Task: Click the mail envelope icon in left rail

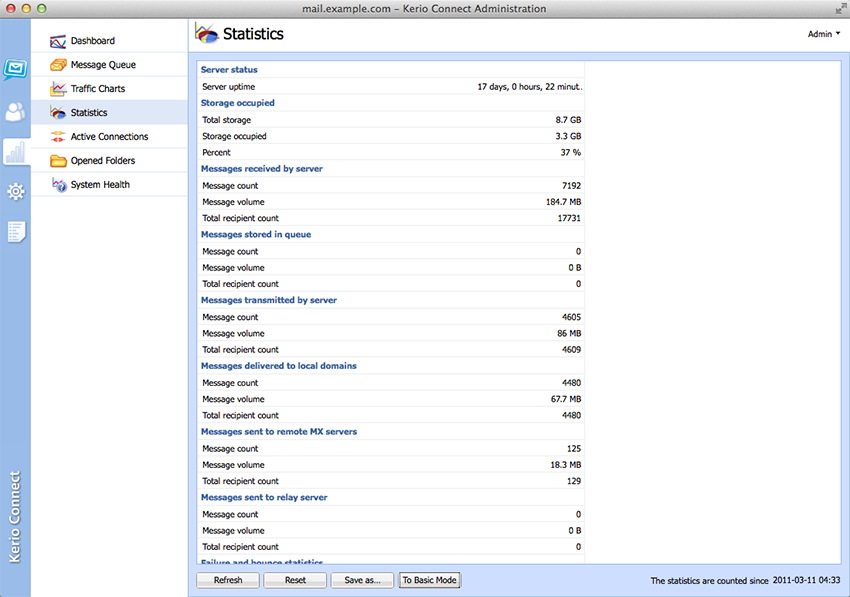Action: [15, 70]
